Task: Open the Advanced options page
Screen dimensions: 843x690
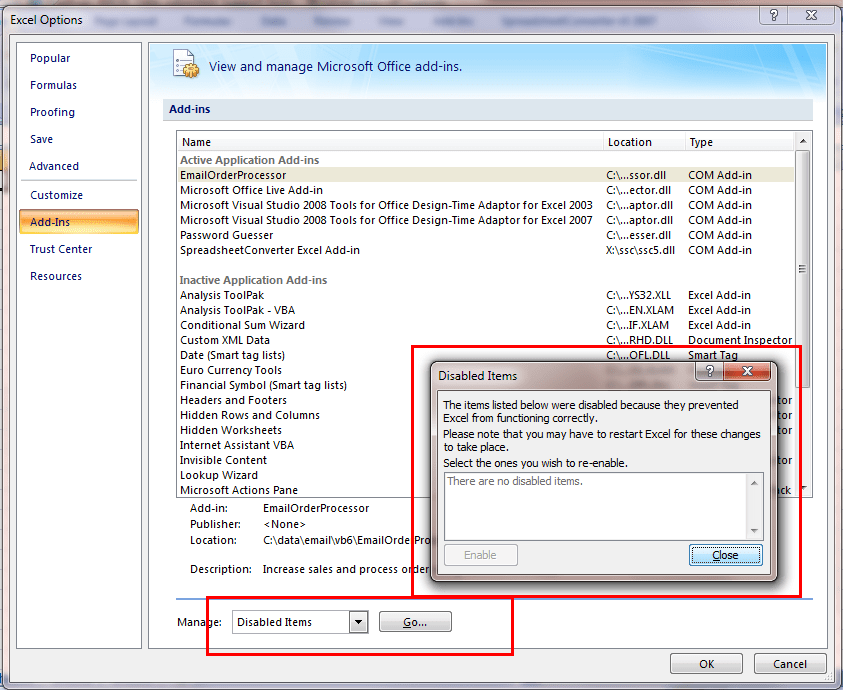Action: [x=56, y=166]
